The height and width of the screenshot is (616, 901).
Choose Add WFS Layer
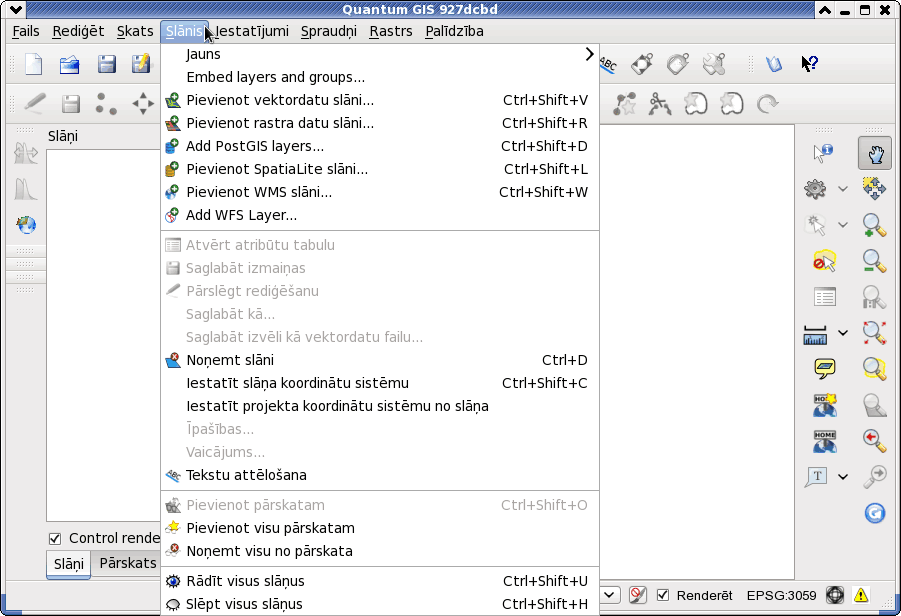click(x=380, y=215)
